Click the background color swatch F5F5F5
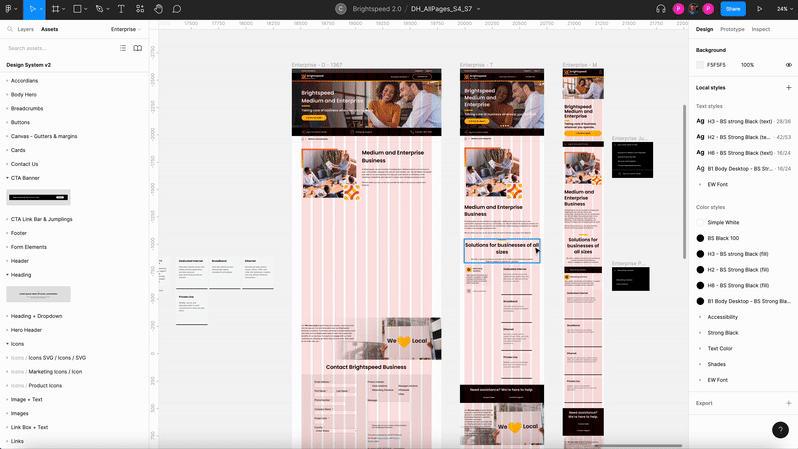The image size is (798, 449). (700, 65)
